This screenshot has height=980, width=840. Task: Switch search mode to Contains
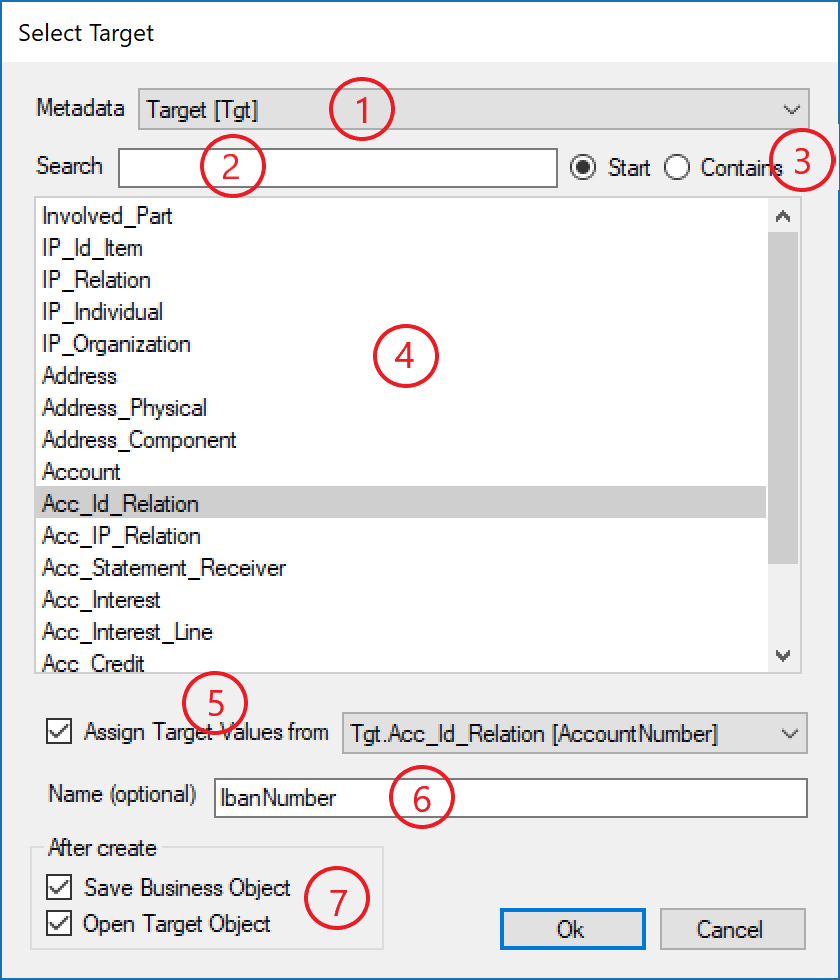(x=678, y=168)
